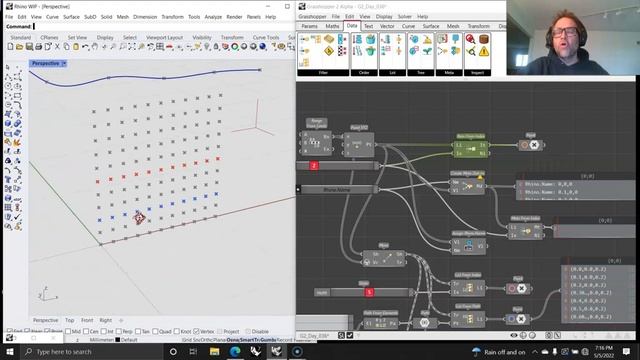640x360 pixels.
Task: Switch to the Maths tab in Grasshopper
Action: [332, 26]
